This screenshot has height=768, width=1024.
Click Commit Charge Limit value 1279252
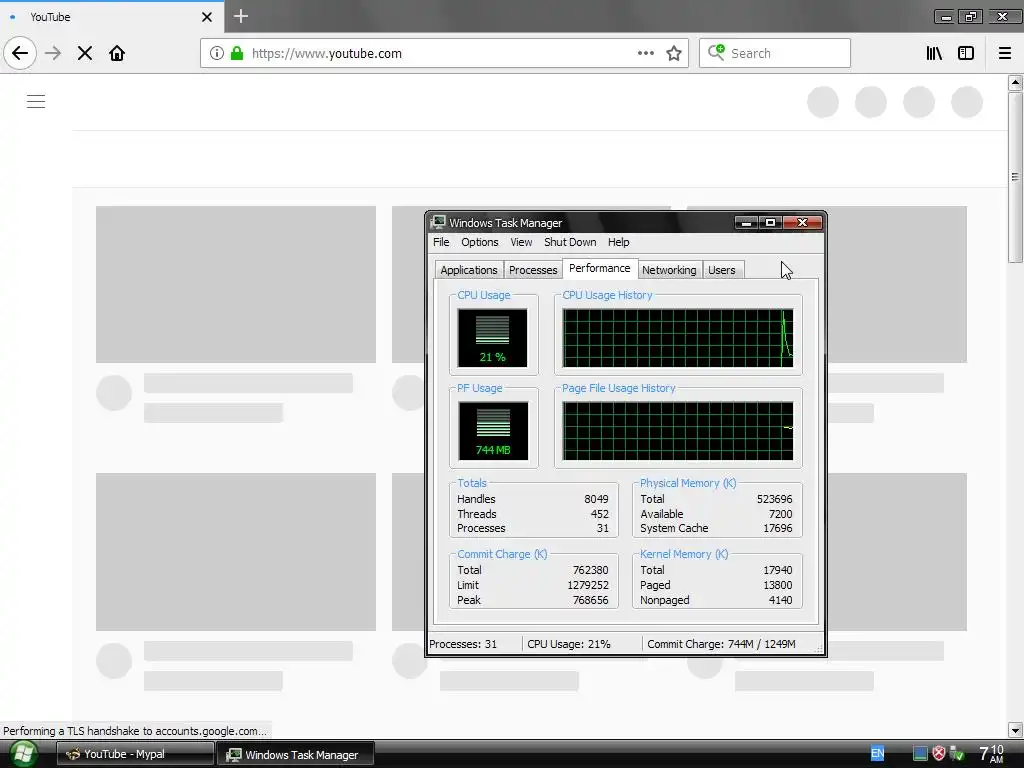(588, 585)
